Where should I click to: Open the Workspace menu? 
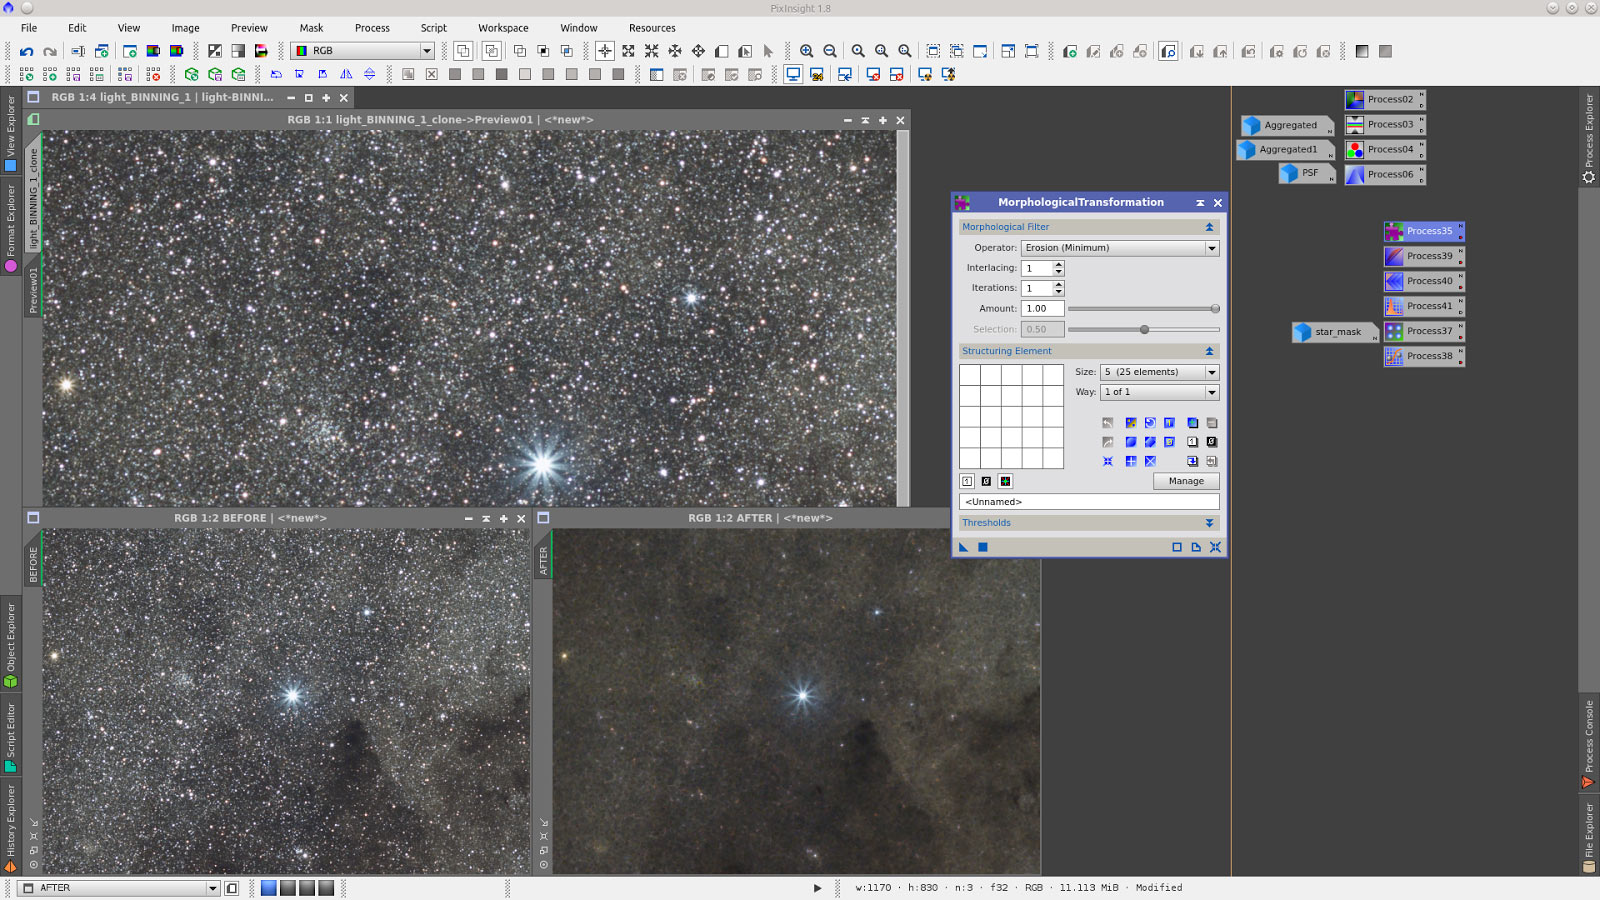503,28
